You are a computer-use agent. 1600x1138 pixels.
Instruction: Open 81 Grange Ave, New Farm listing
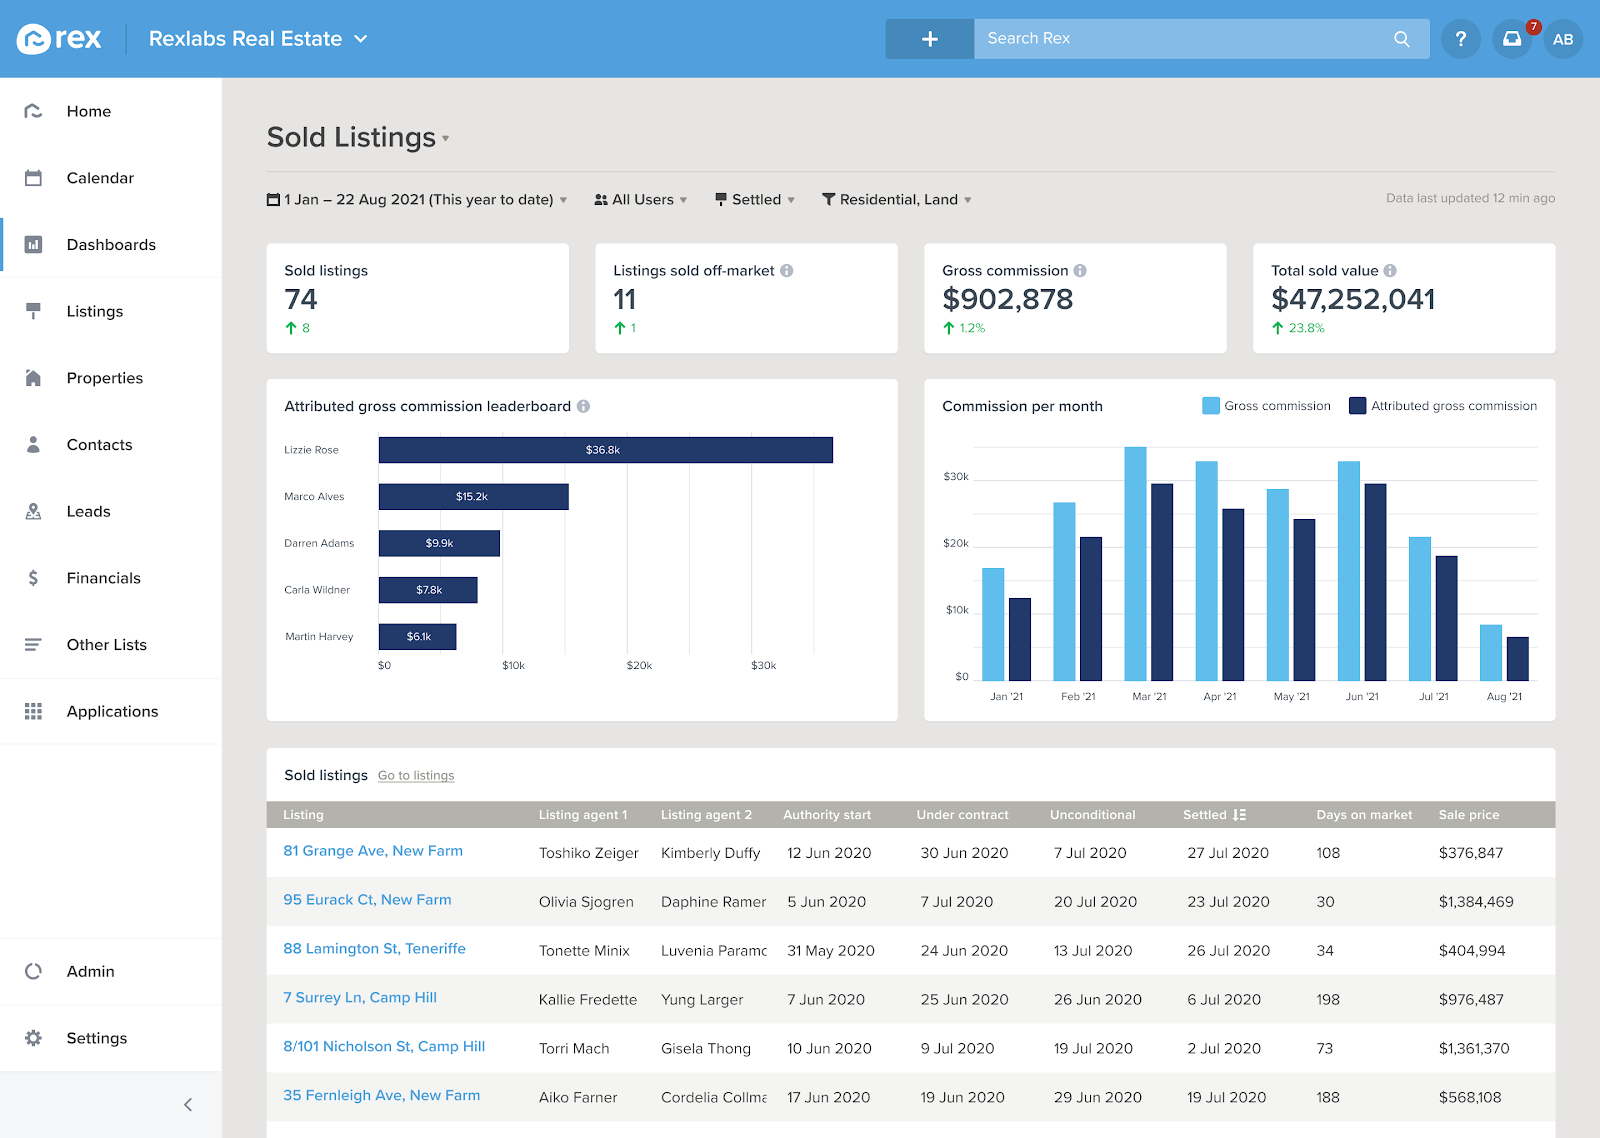373,851
